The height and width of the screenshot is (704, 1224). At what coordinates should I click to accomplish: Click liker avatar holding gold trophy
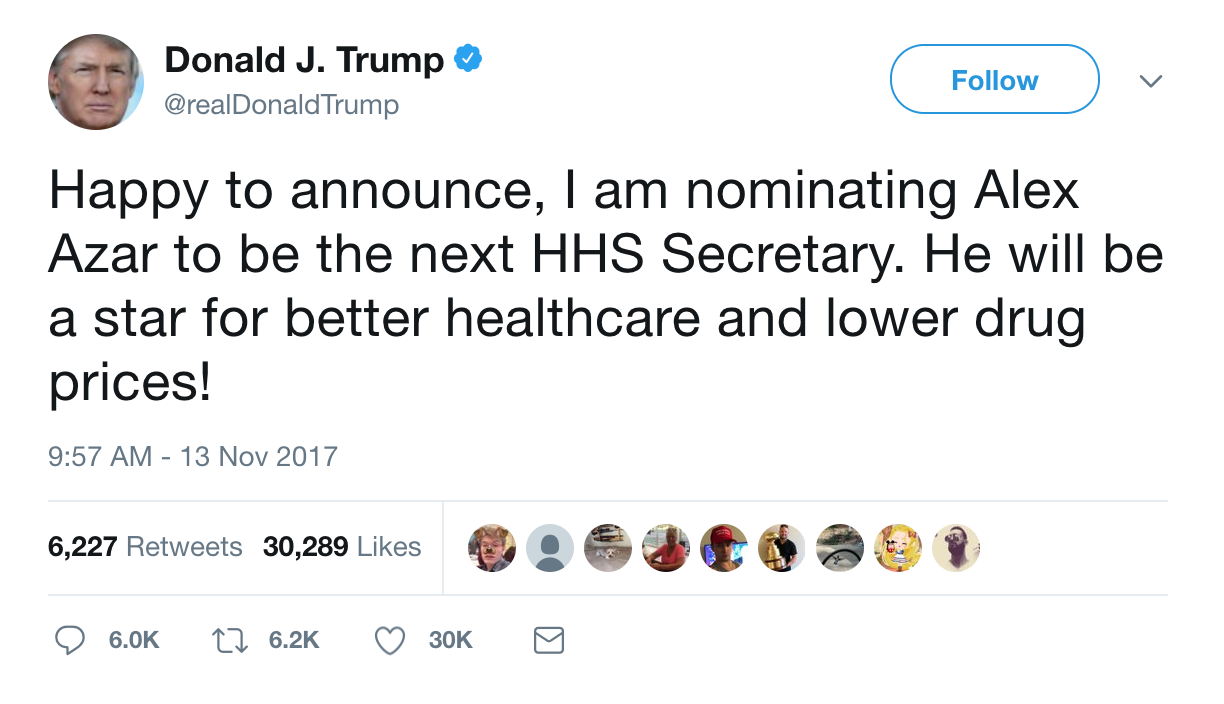pos(782,548)
